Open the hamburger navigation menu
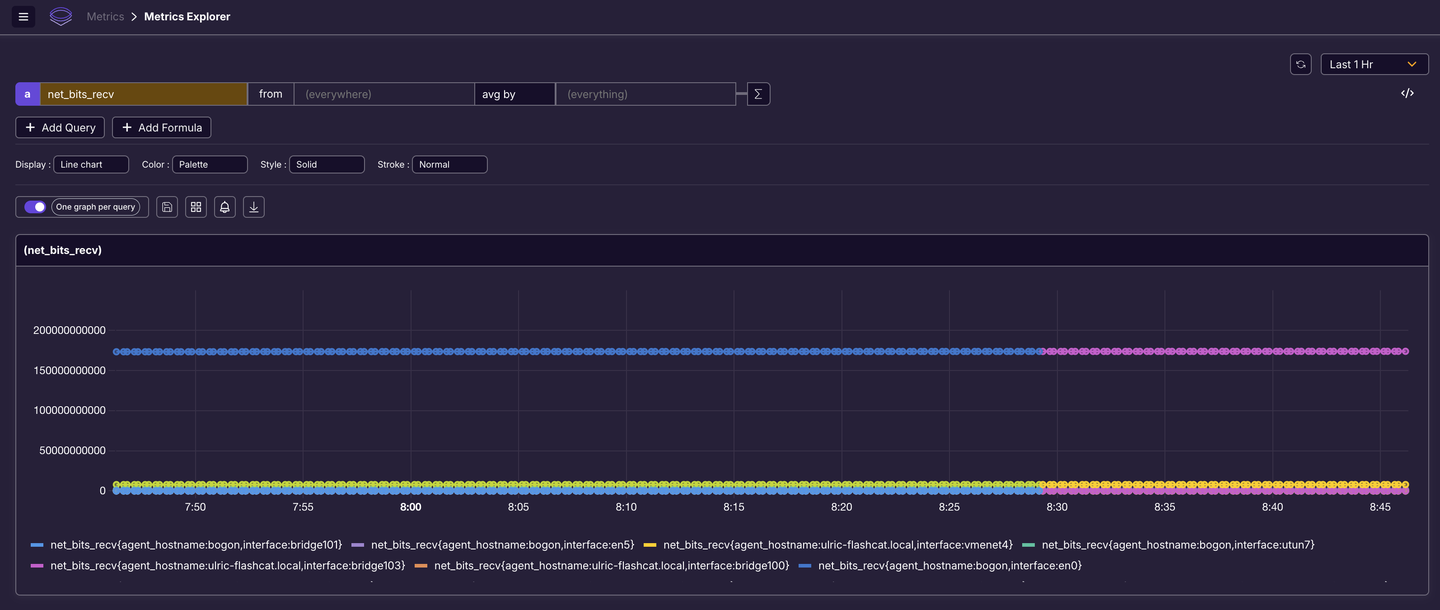This screenshot has height=610, width=1440. [22, 16]
